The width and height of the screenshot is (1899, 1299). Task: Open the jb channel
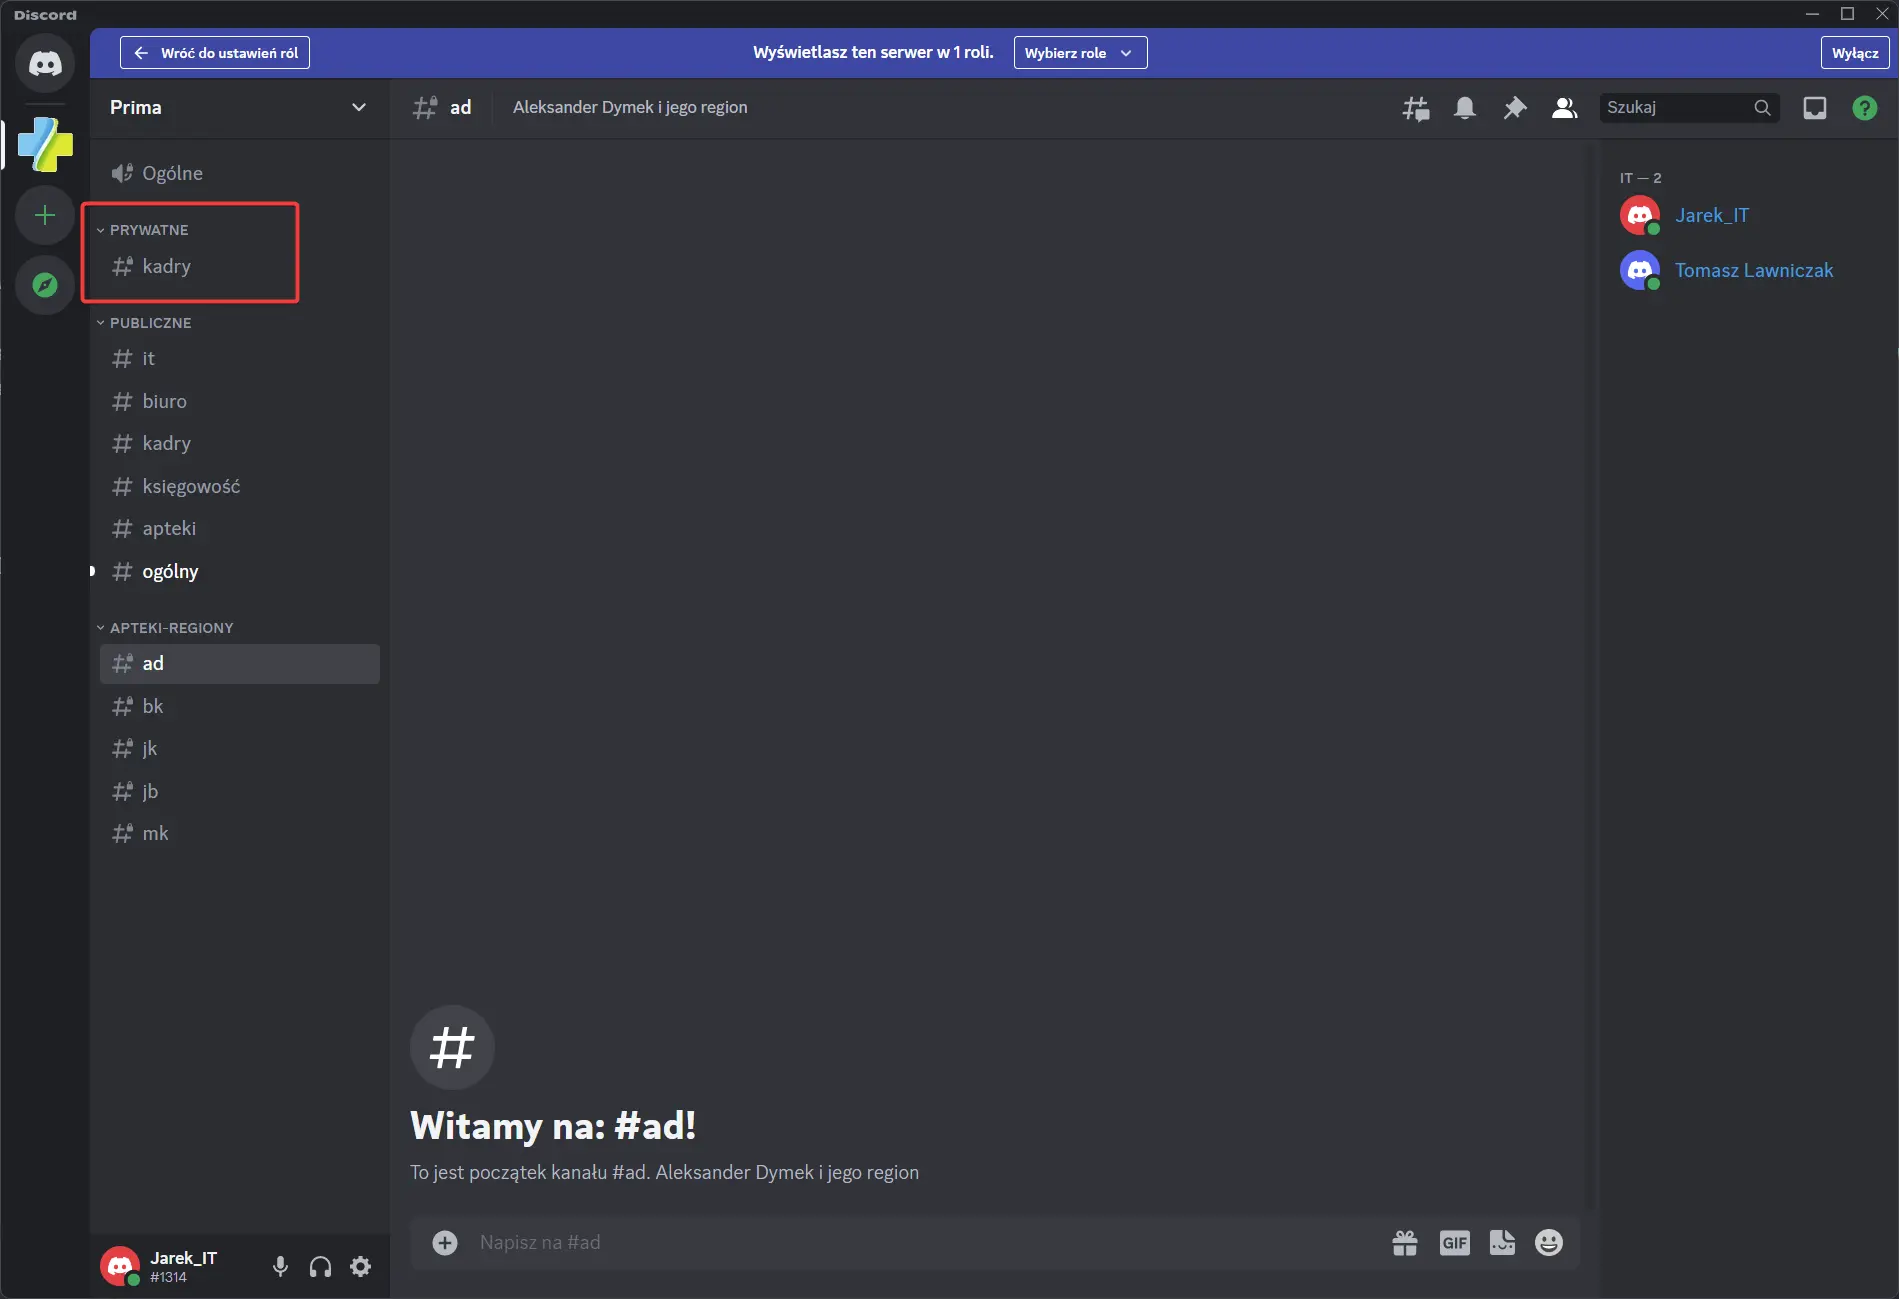coord(240,792)
